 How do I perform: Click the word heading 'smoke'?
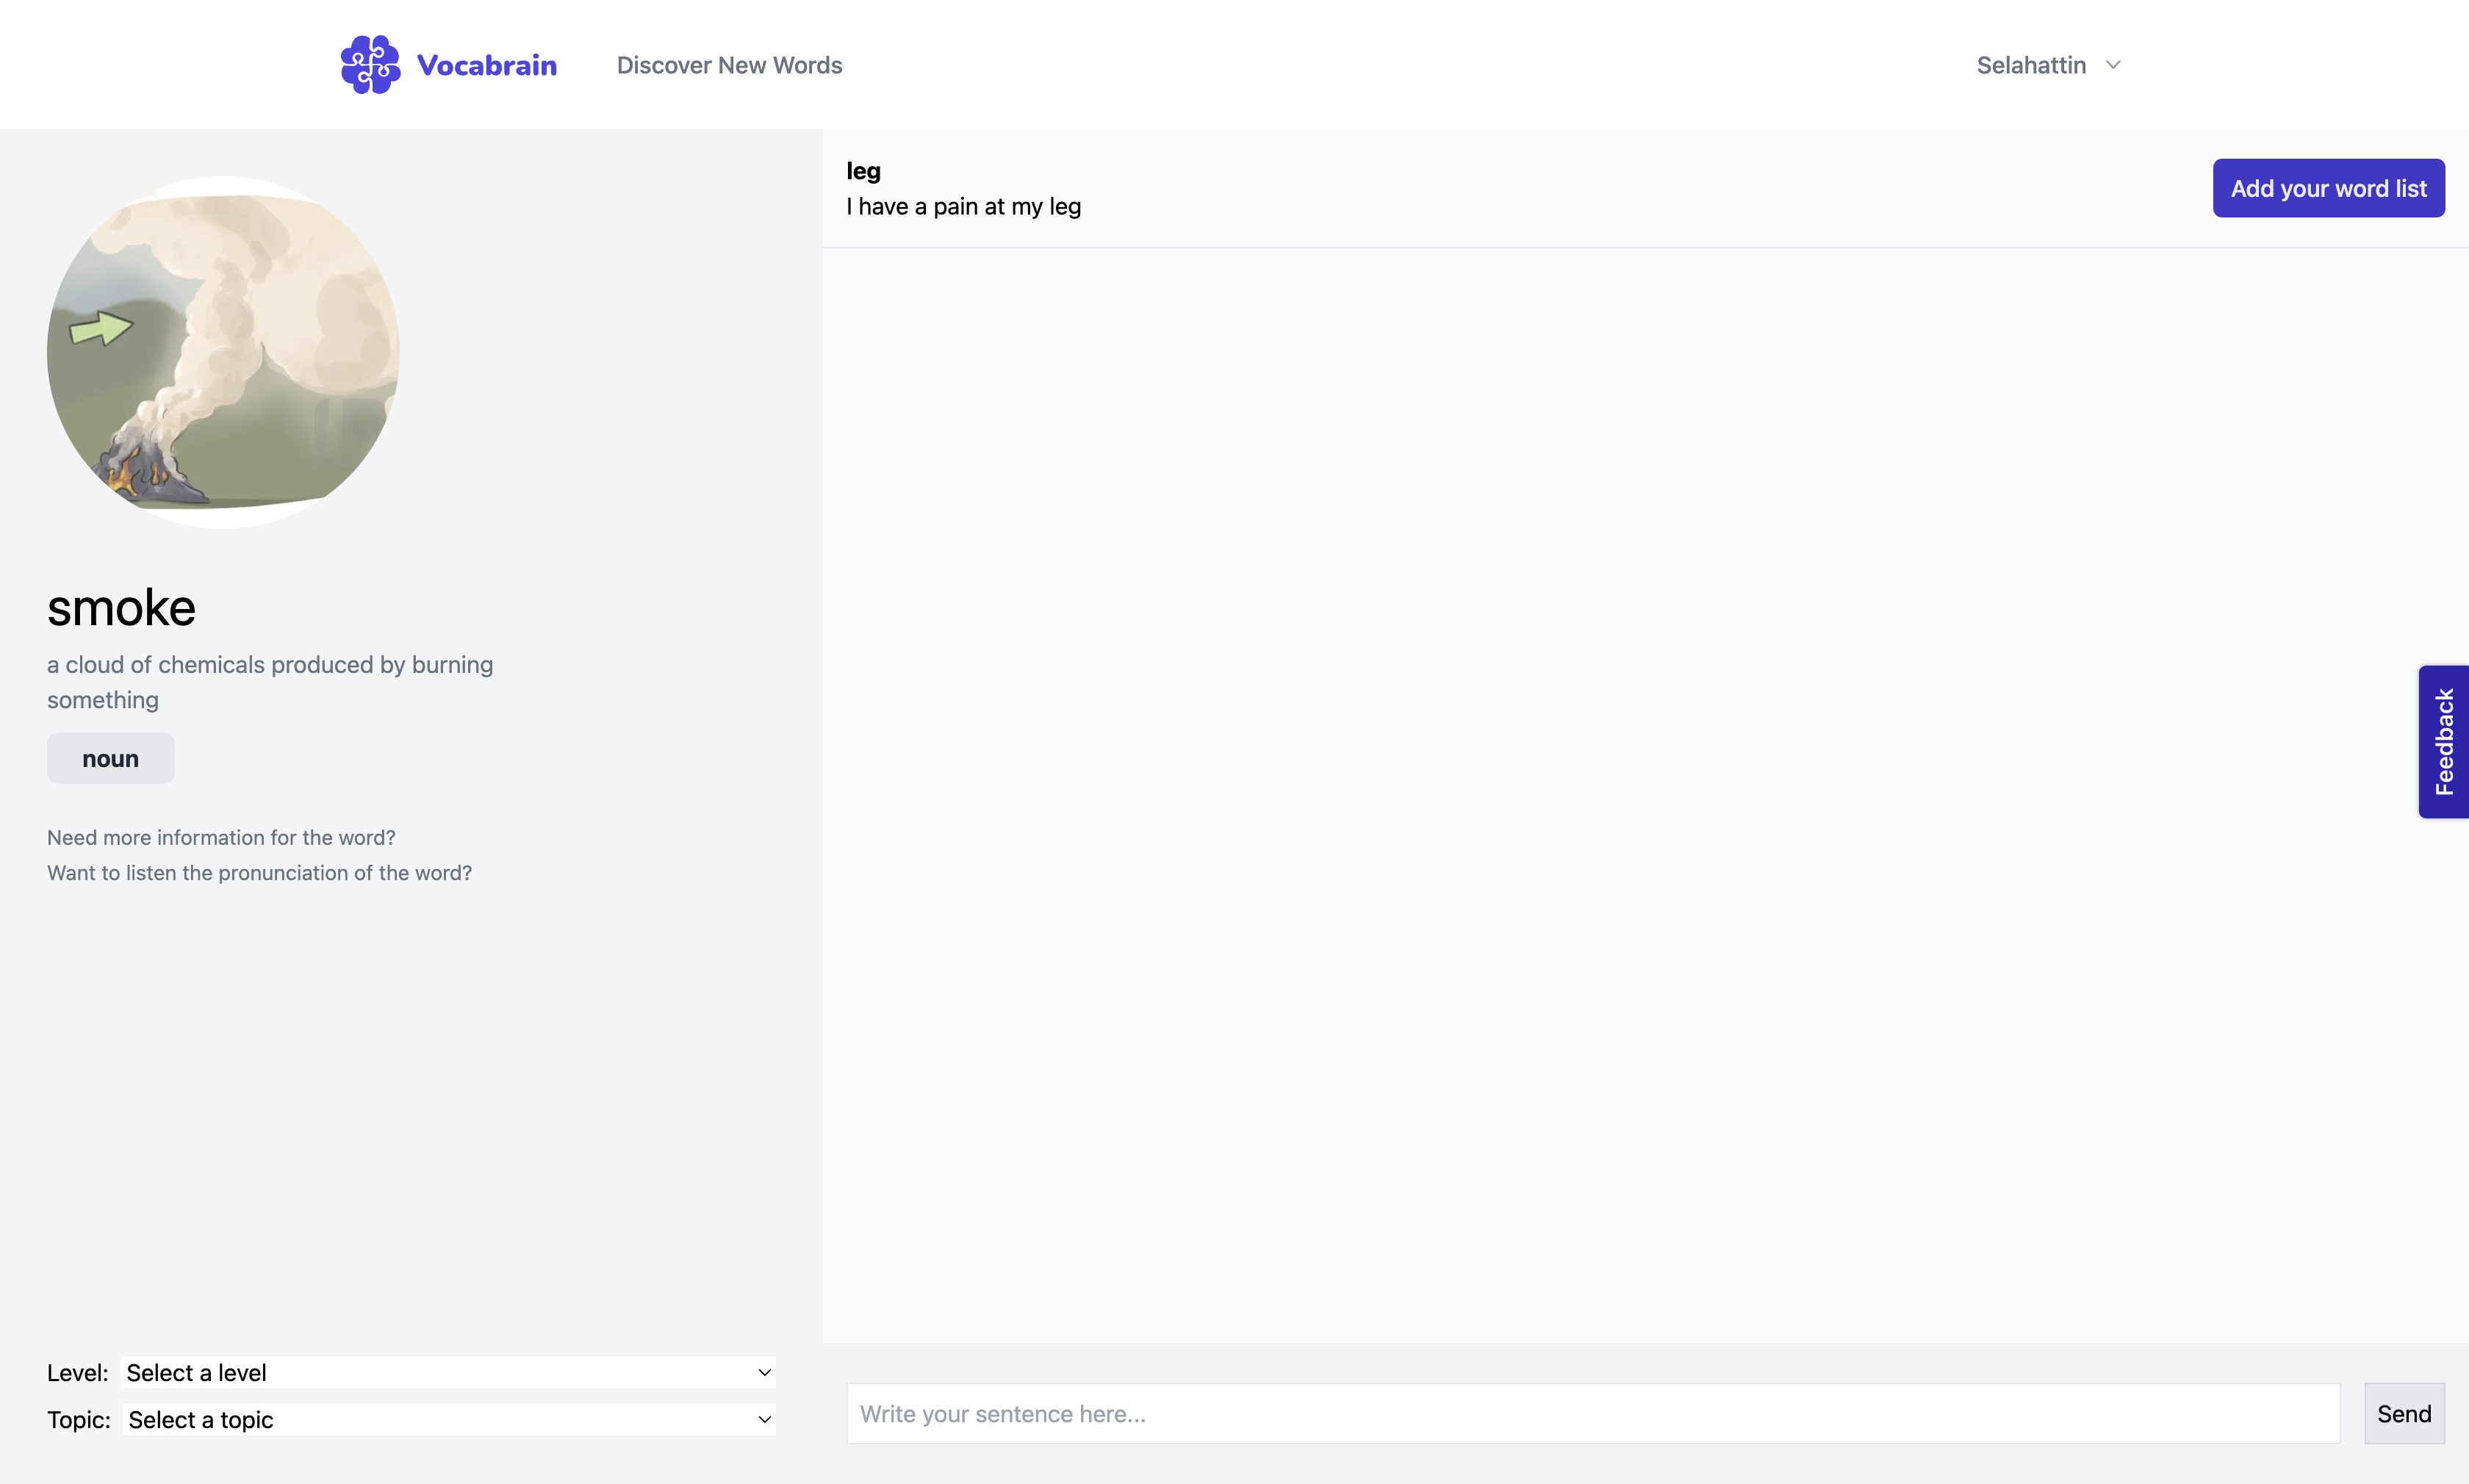coord(121,607)
